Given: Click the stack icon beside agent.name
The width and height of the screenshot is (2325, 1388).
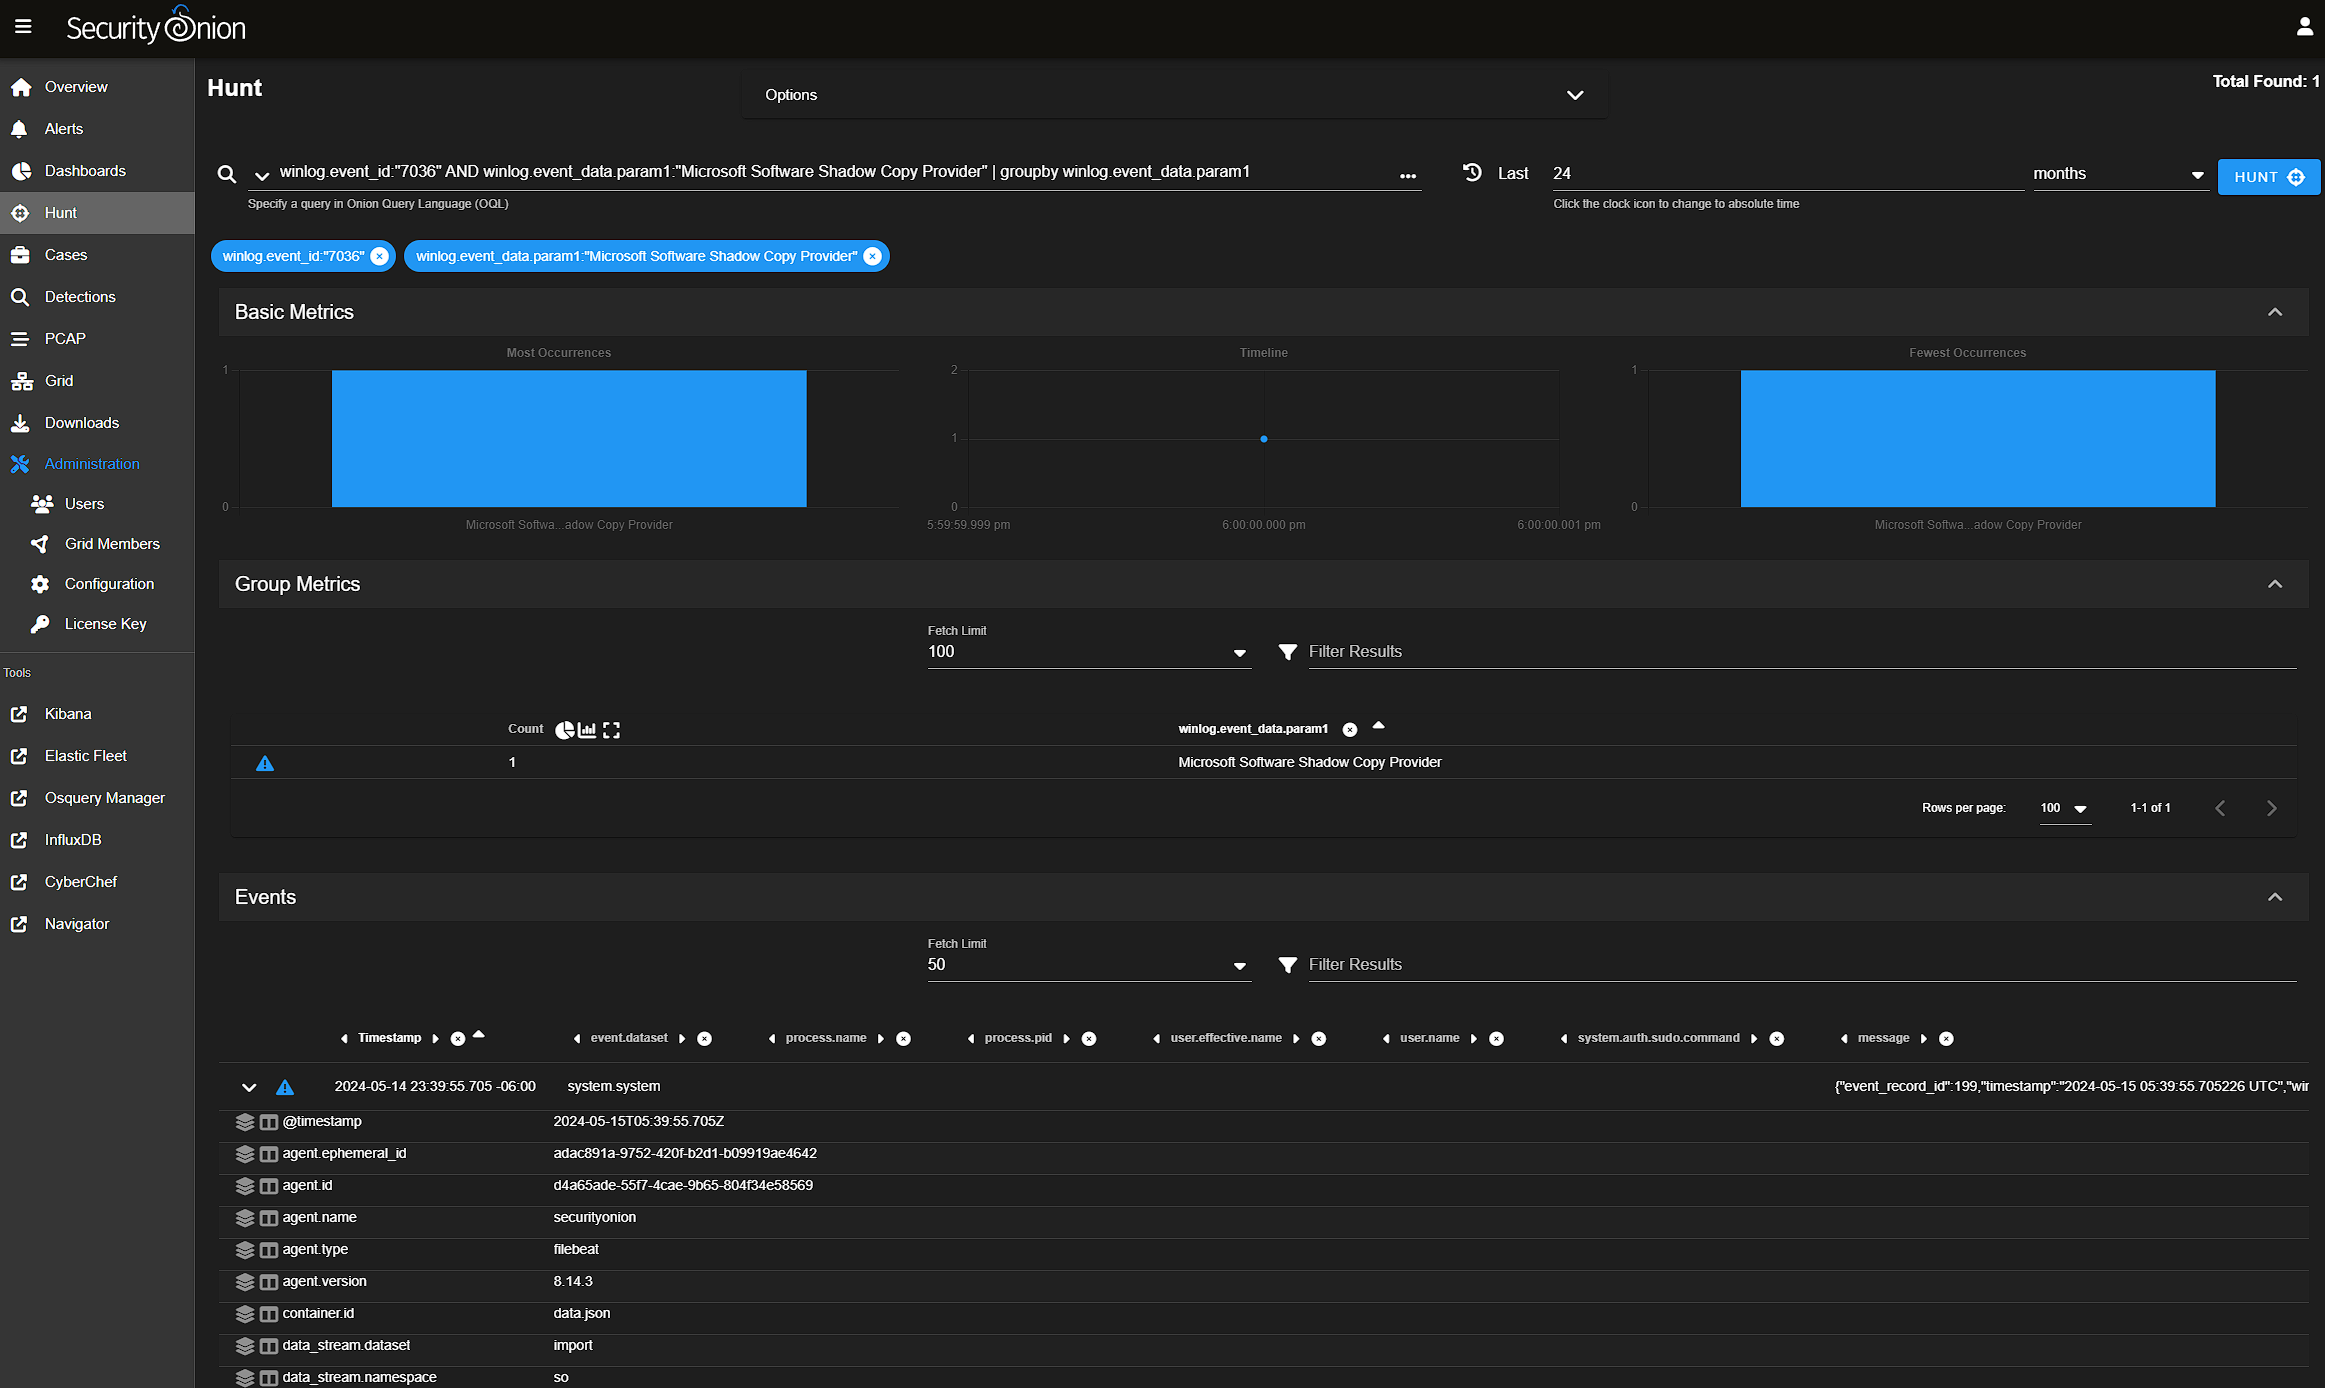Looking at the screenshot, I should pos(245,1218).
